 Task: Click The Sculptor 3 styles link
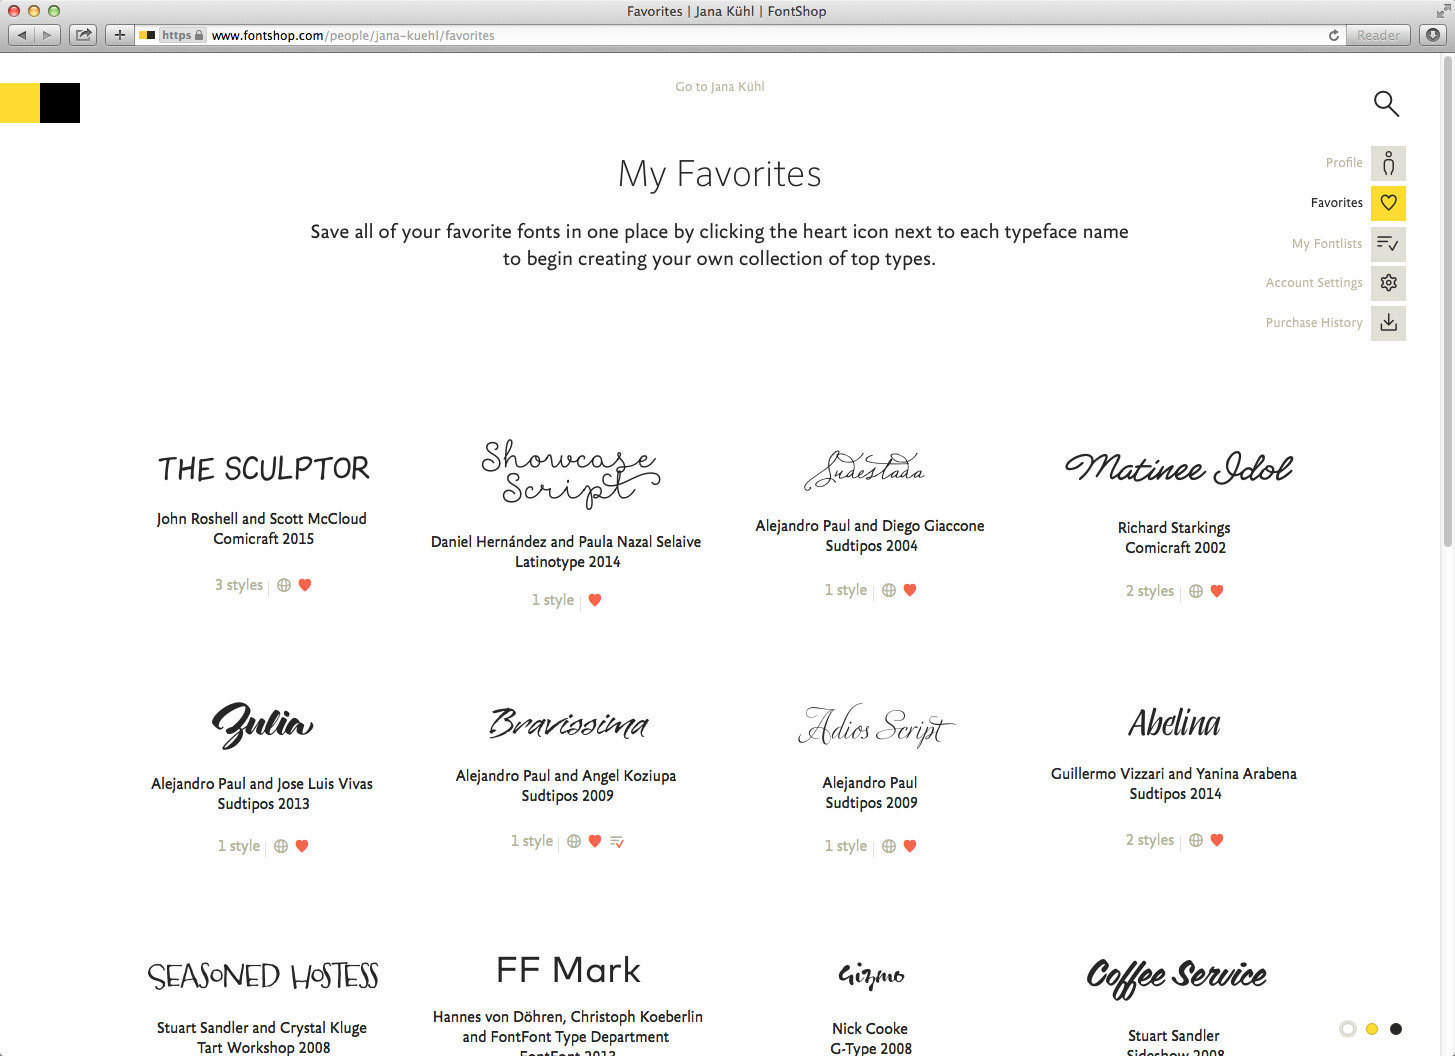pos(239,585)
